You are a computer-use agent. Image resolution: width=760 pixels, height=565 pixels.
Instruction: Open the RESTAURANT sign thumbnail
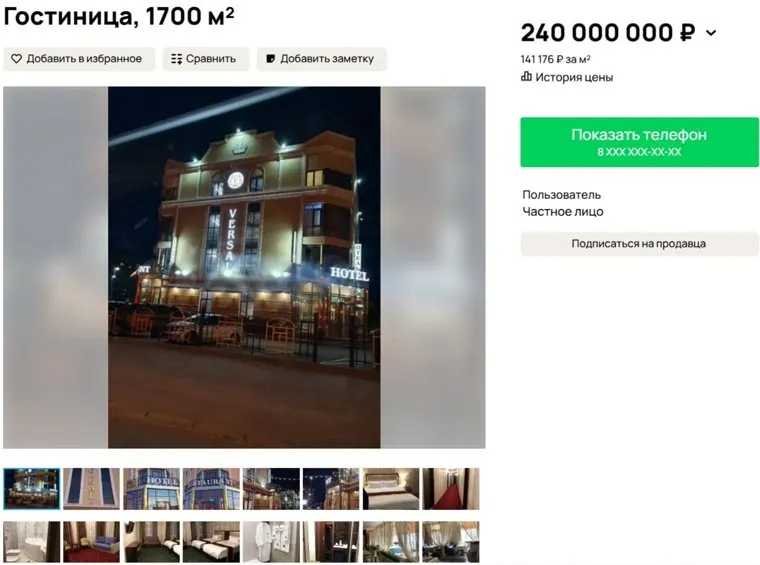pyautogui.click(x=211, y=488)
